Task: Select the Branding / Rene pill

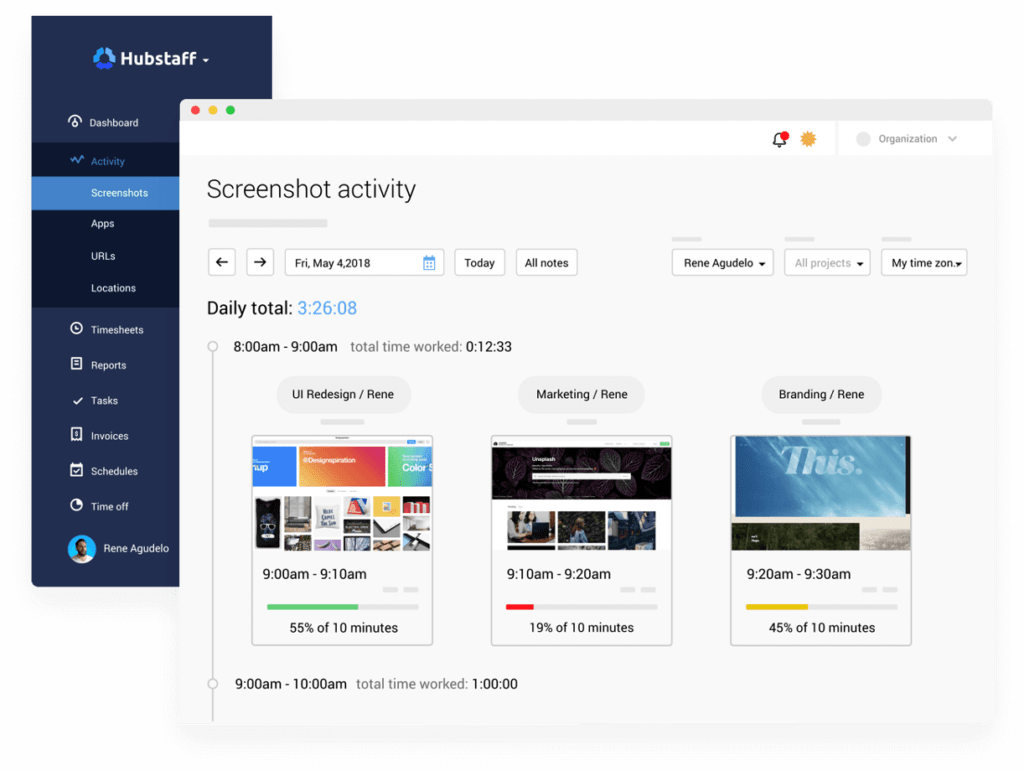Action: [x=822, y=394]
